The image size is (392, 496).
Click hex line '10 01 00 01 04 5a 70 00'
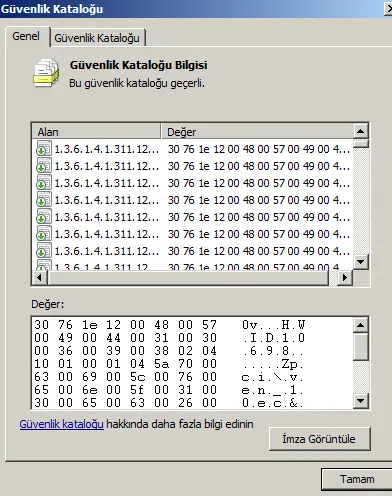tap(126, 364)
